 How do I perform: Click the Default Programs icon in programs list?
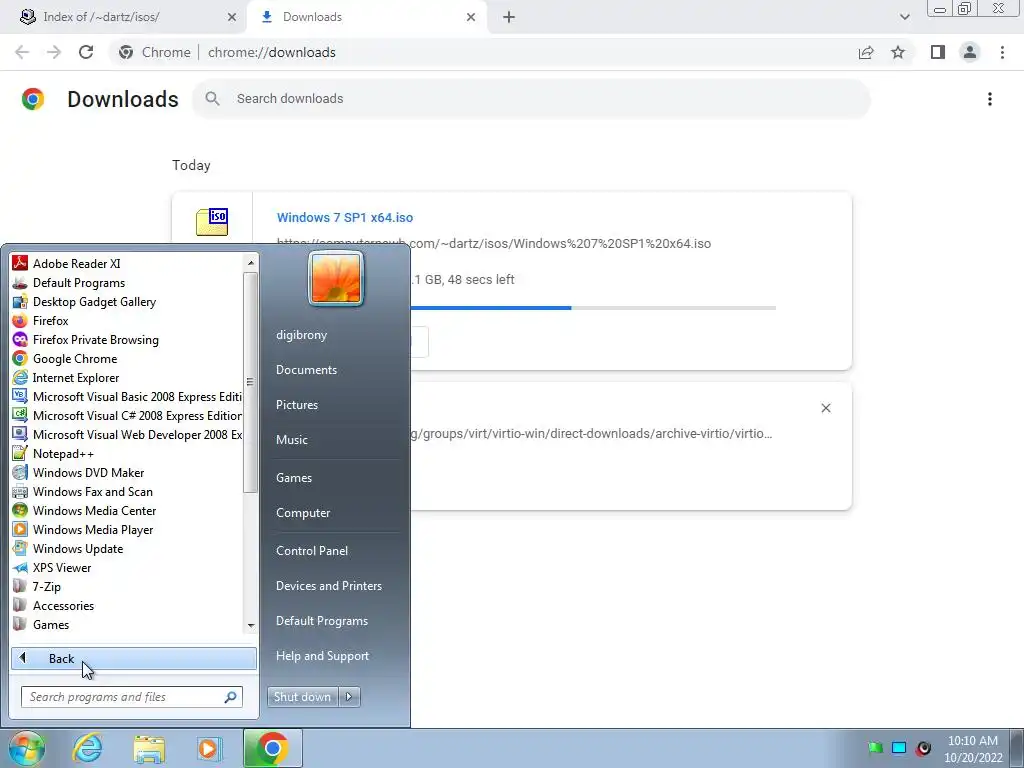(20, 282)
